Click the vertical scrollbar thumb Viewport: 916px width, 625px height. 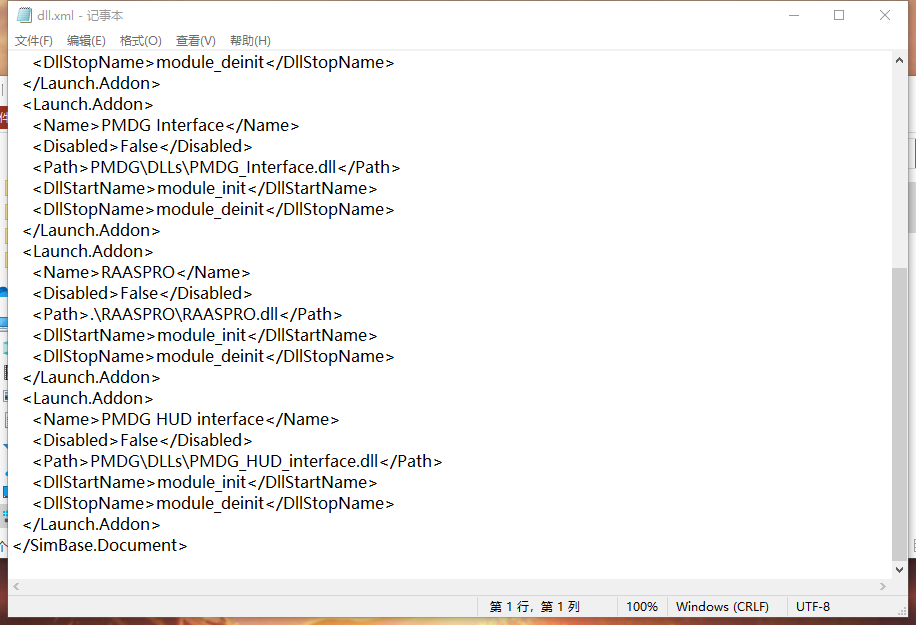click(898, 410)
